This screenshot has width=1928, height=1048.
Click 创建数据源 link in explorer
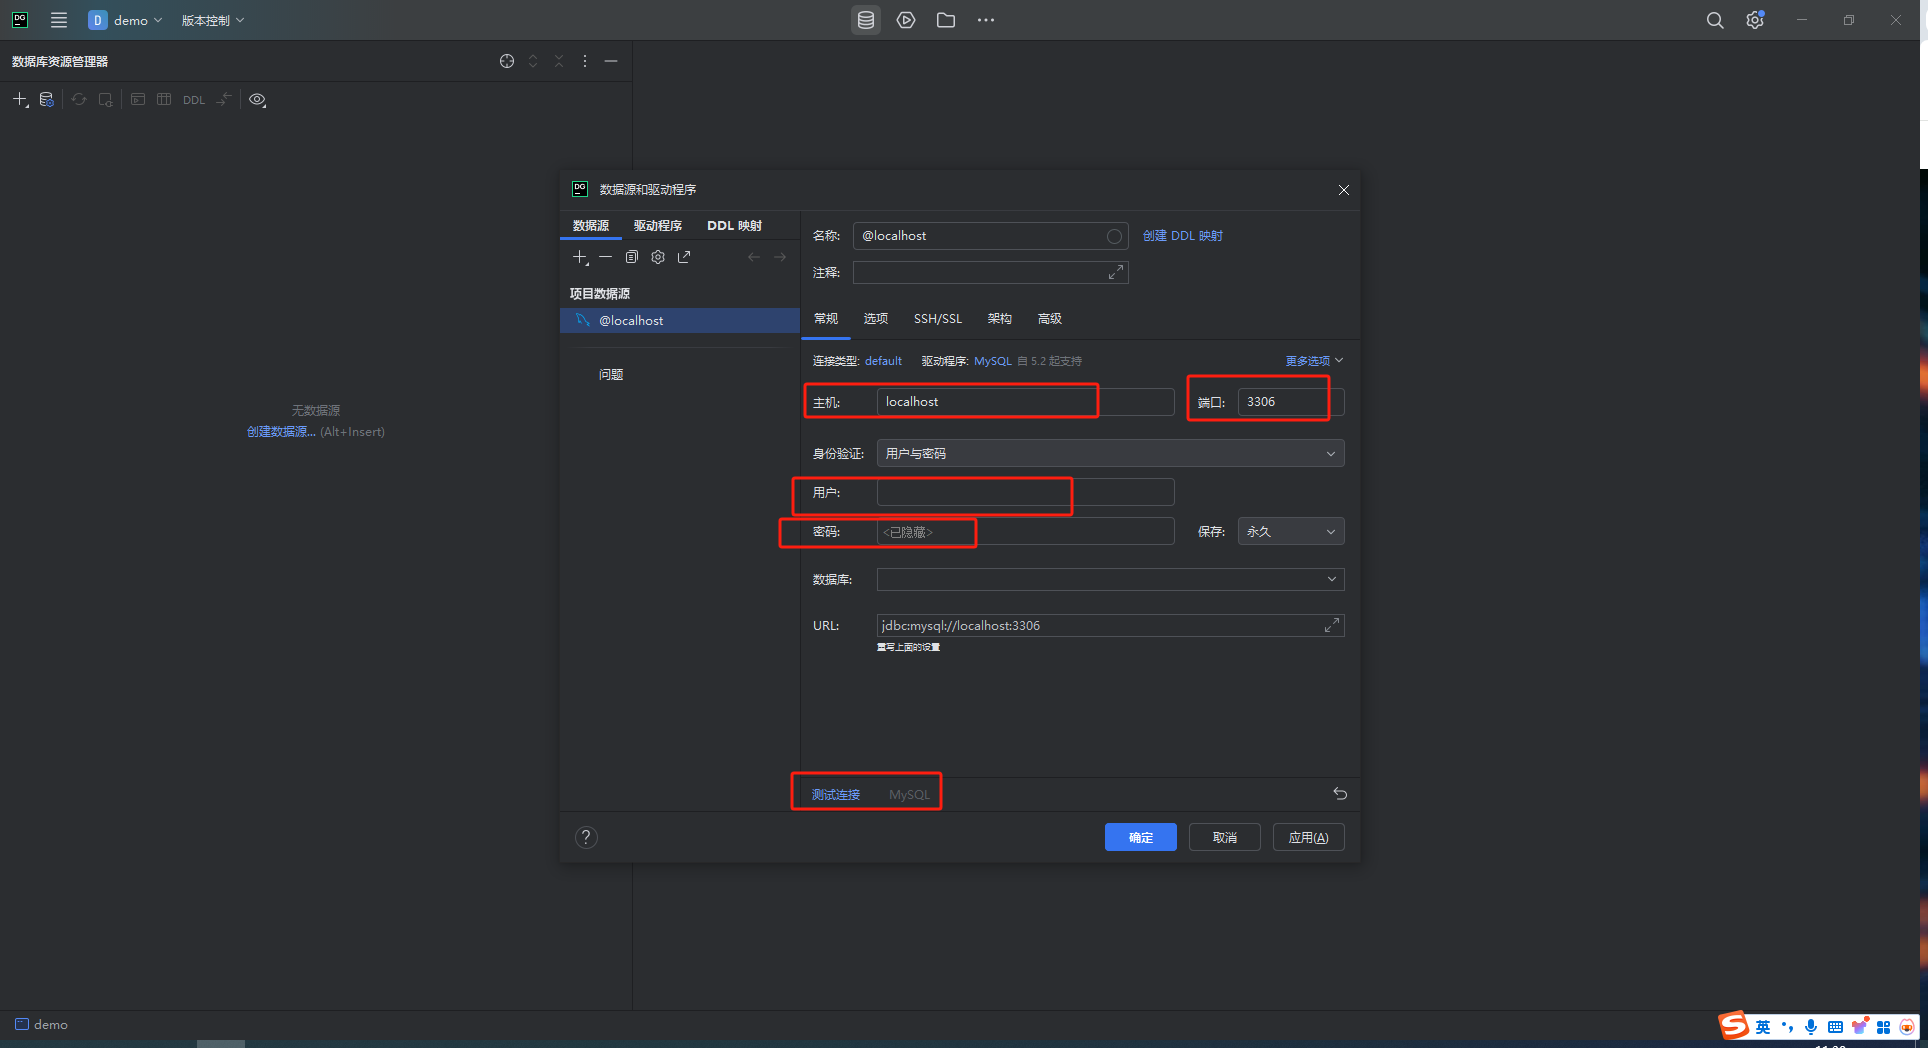point(281,432)
